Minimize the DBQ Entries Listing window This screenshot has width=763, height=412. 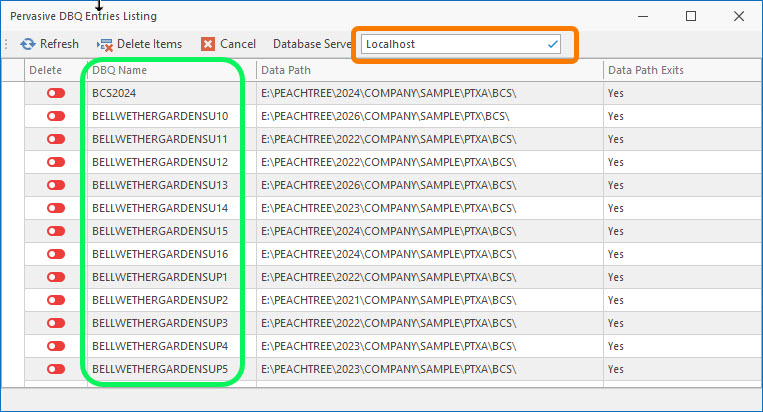(644, 16)
